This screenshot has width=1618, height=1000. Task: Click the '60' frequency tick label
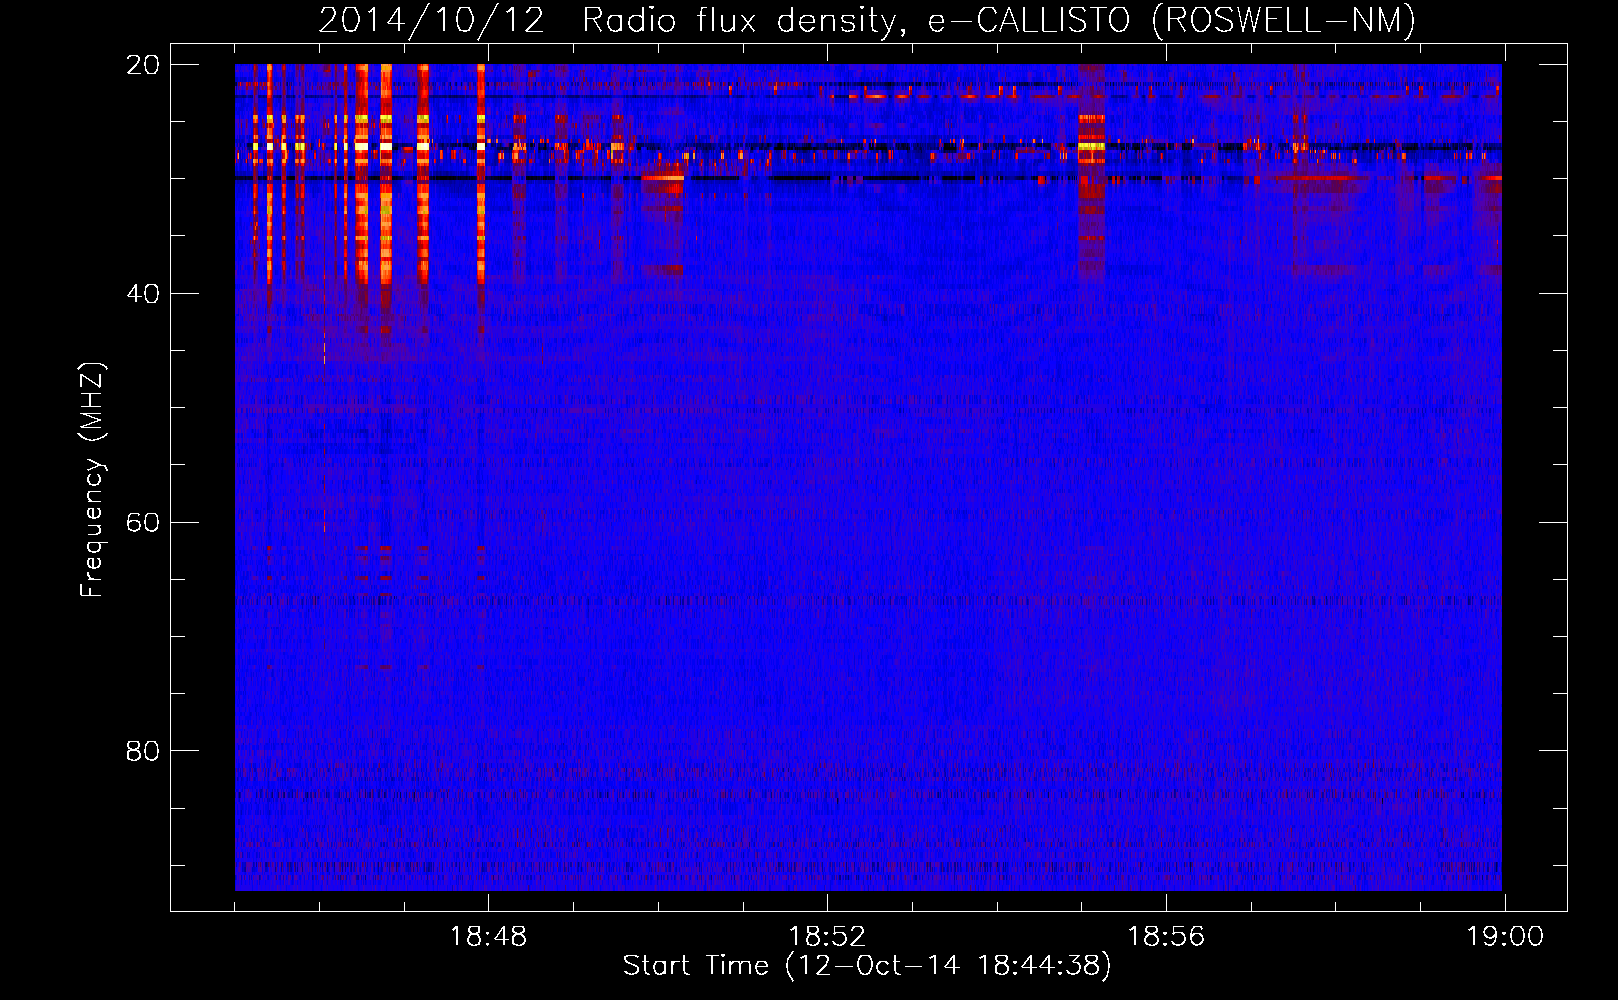pos(143,523)
